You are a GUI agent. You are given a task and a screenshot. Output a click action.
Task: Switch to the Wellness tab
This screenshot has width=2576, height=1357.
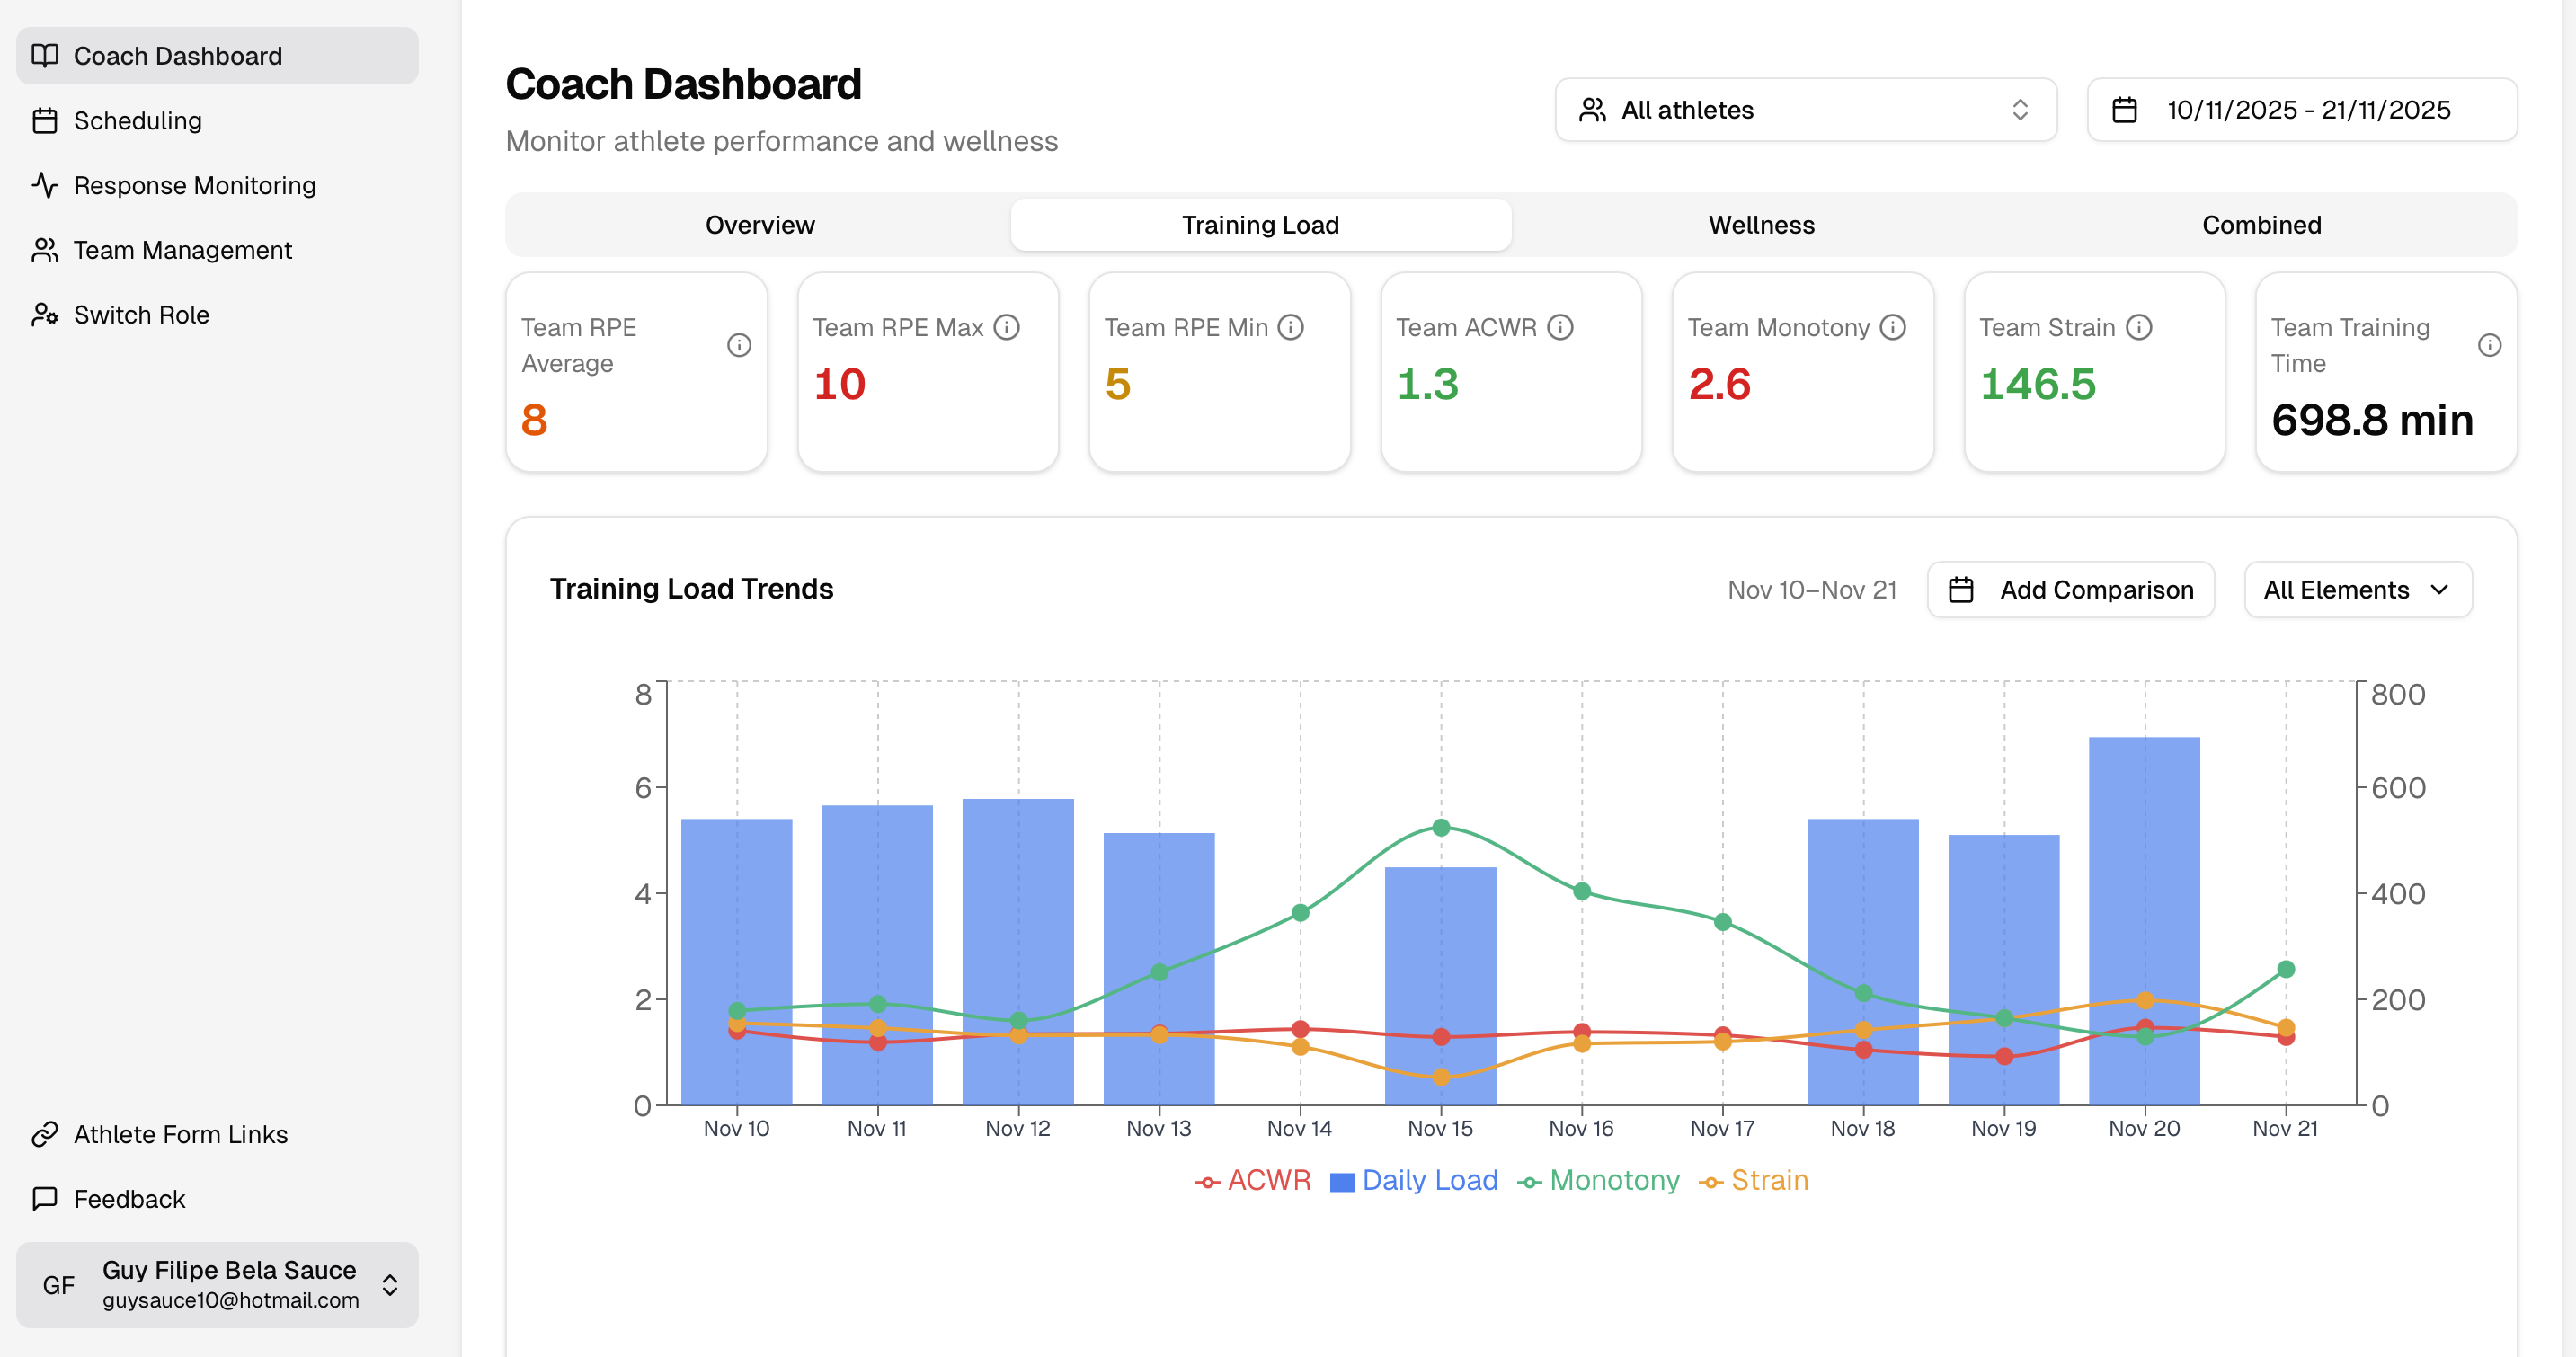(x=1760, y=225)
